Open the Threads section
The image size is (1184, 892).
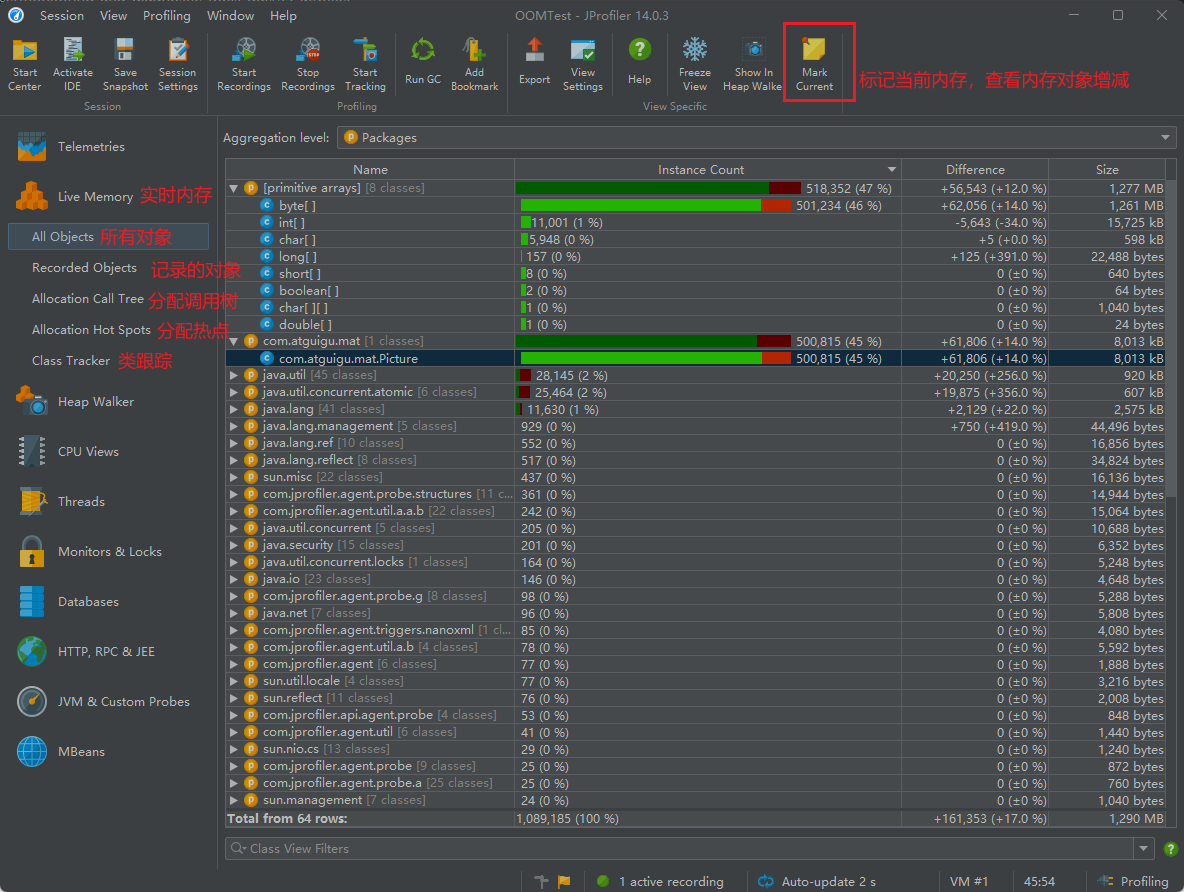61,502
